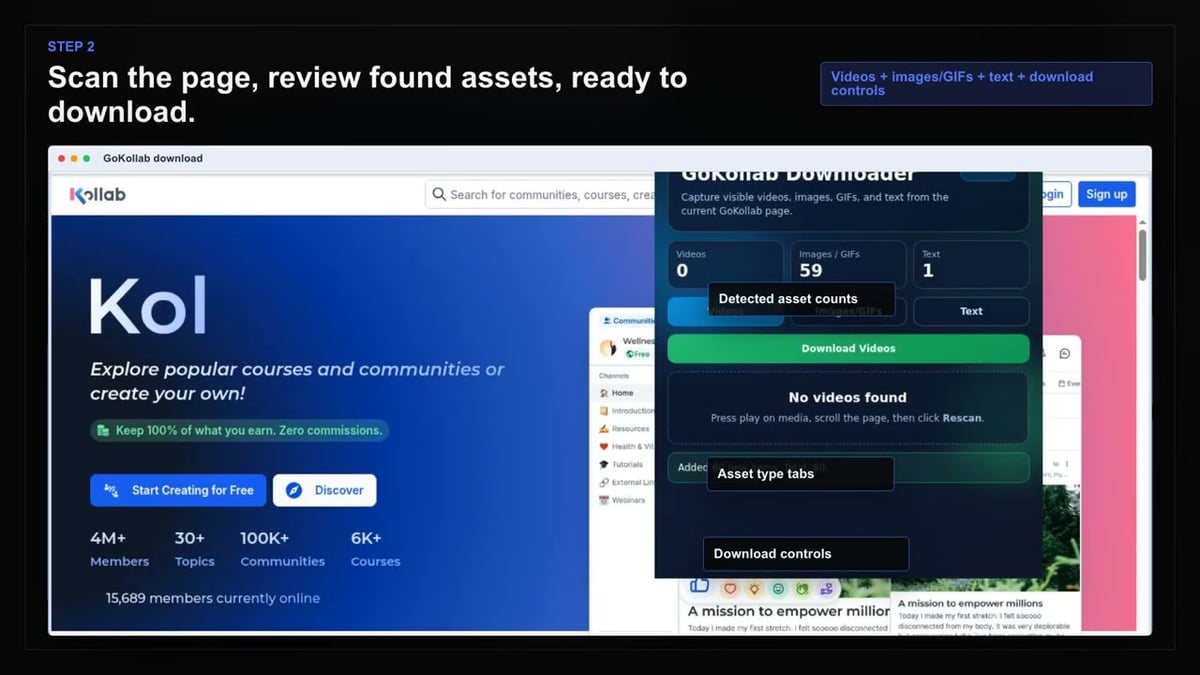This screenshot has height=675, width=1200.
Task: Click the 'No videos found' message
Action: (x=848, y=397)
